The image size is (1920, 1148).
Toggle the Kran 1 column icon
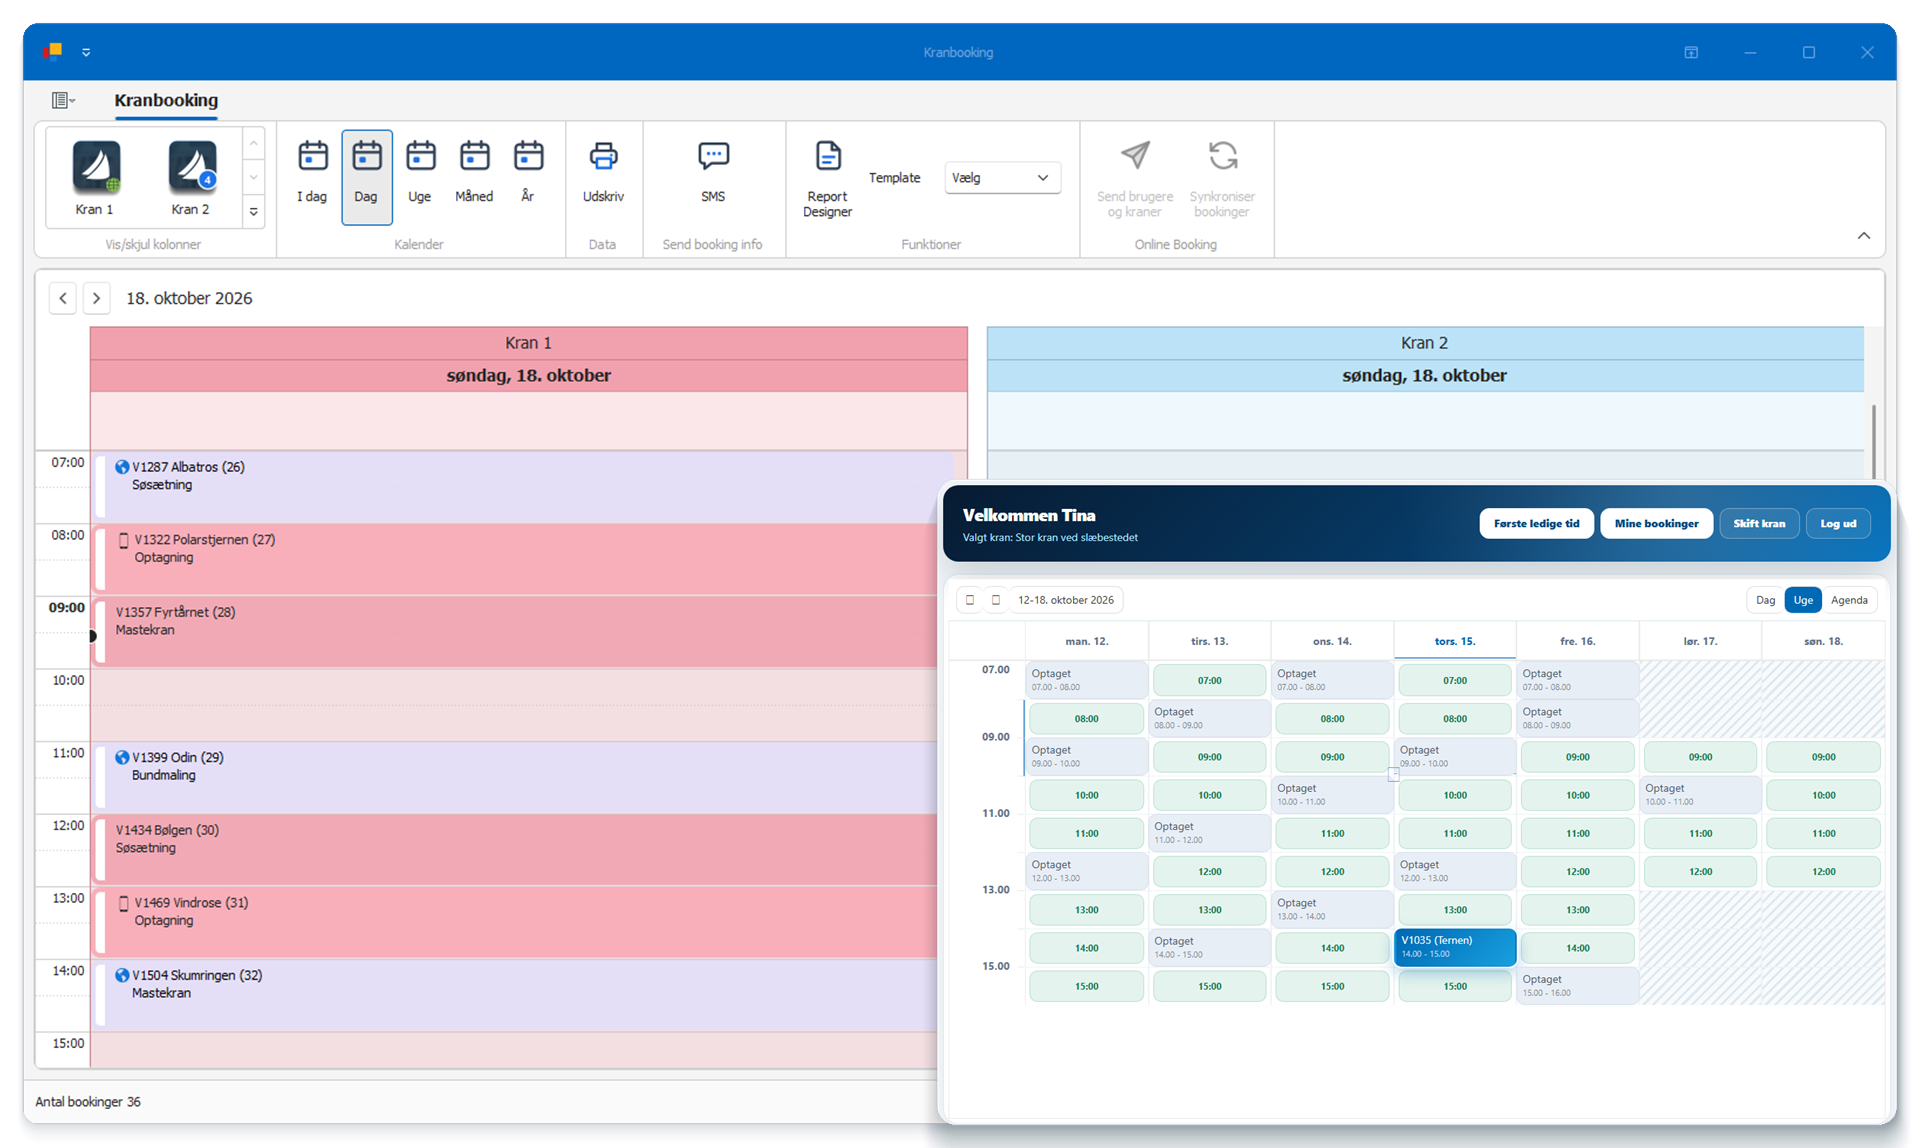point(96,178)
